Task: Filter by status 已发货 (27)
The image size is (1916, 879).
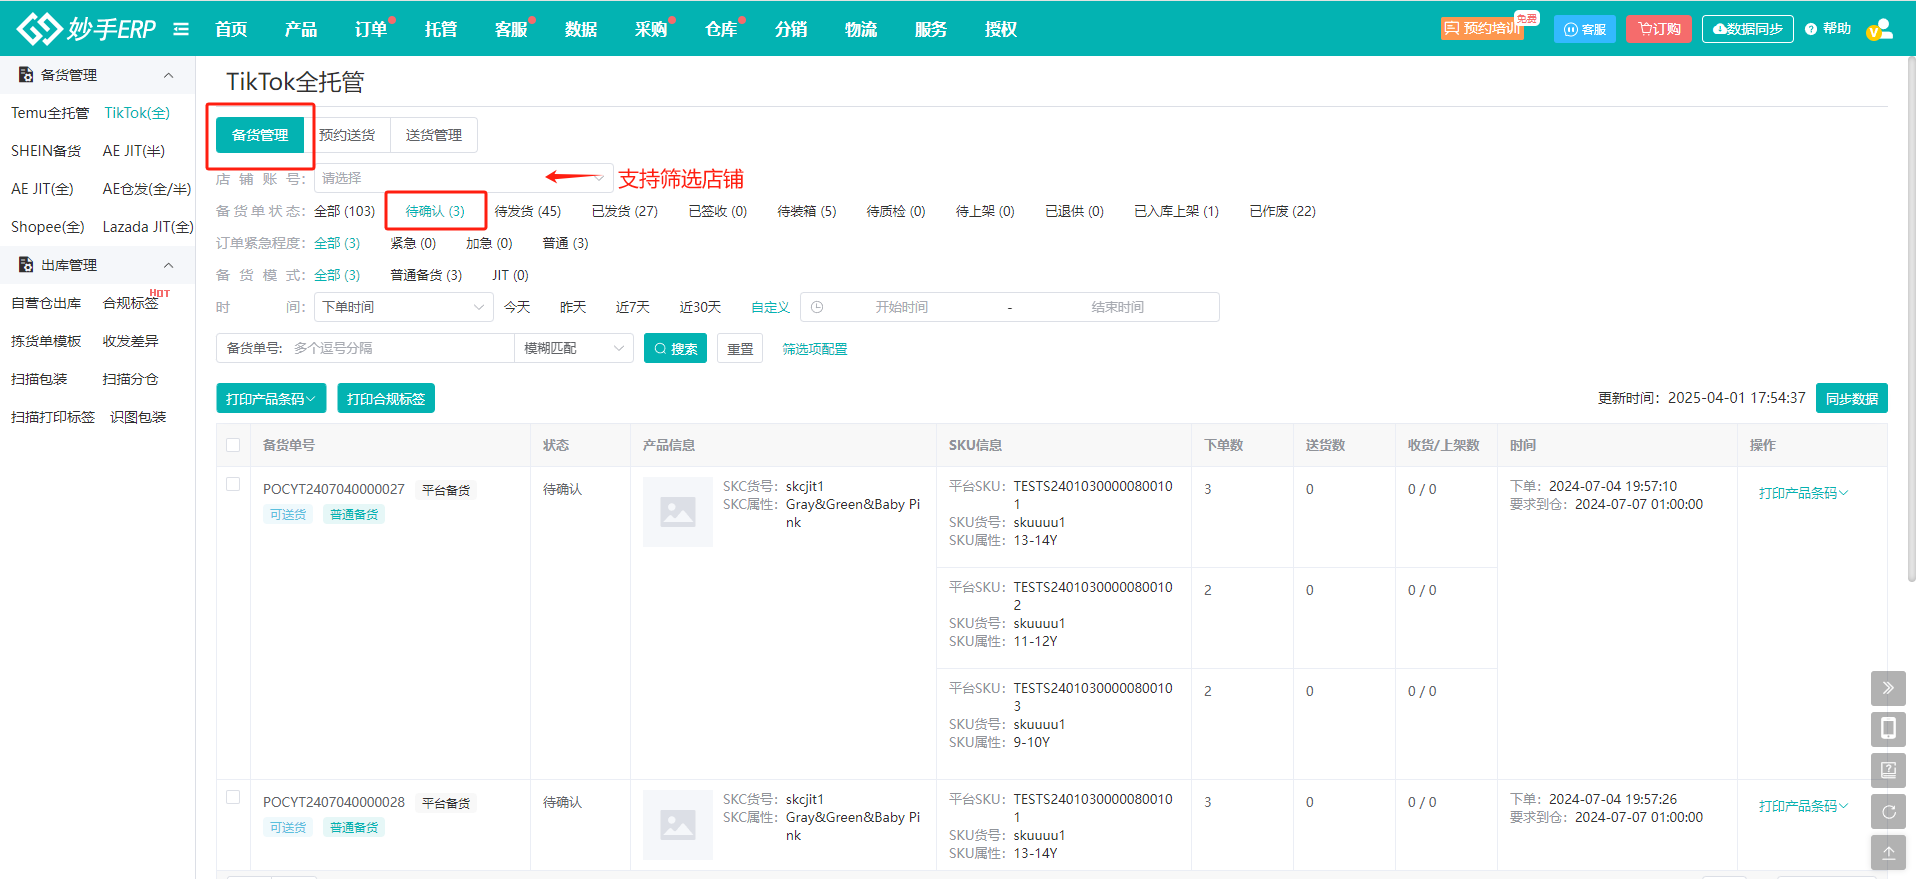Action: tap(625, 211)
